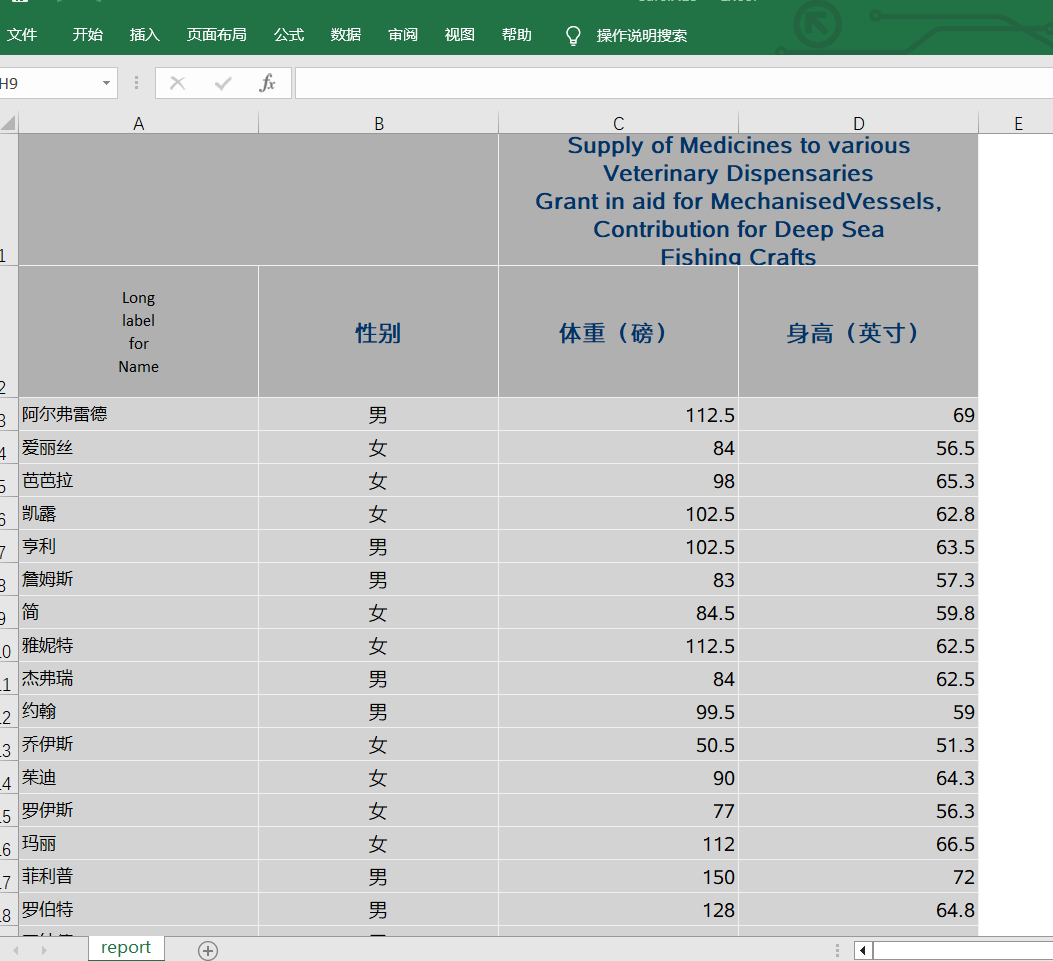This screenshot has height=961, width=1053.
Task: Click the formula bar enter checkmark icon
Action: point(223,84)
